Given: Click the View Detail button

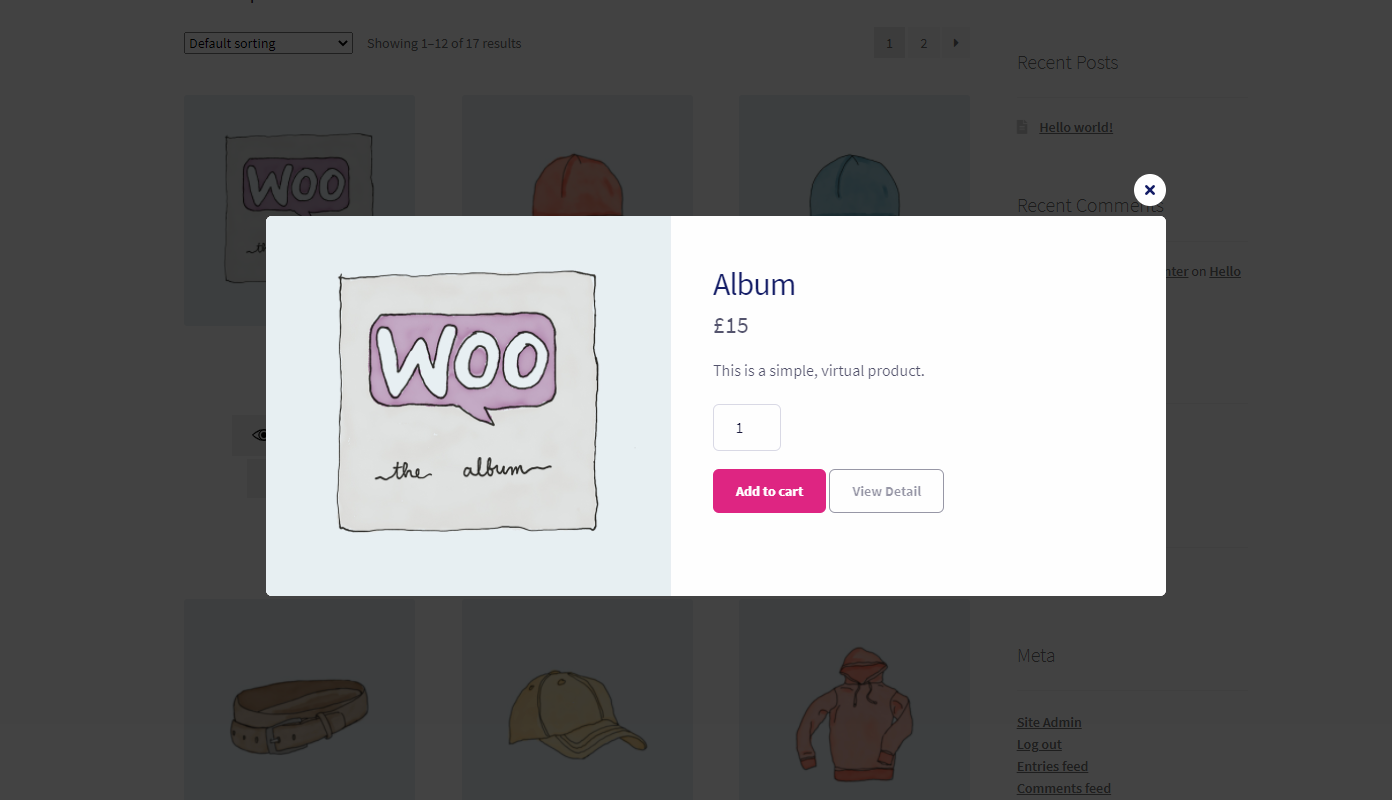Looking at the screenshot, I should click(x=886, y=491).
